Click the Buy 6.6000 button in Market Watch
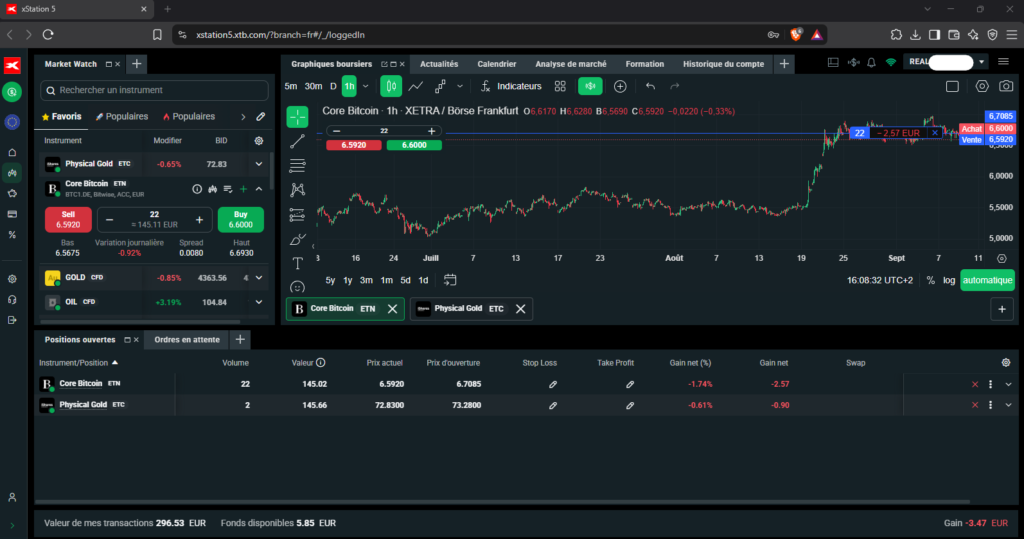This screenshot has width=1024, height=539. click(240, 220)
